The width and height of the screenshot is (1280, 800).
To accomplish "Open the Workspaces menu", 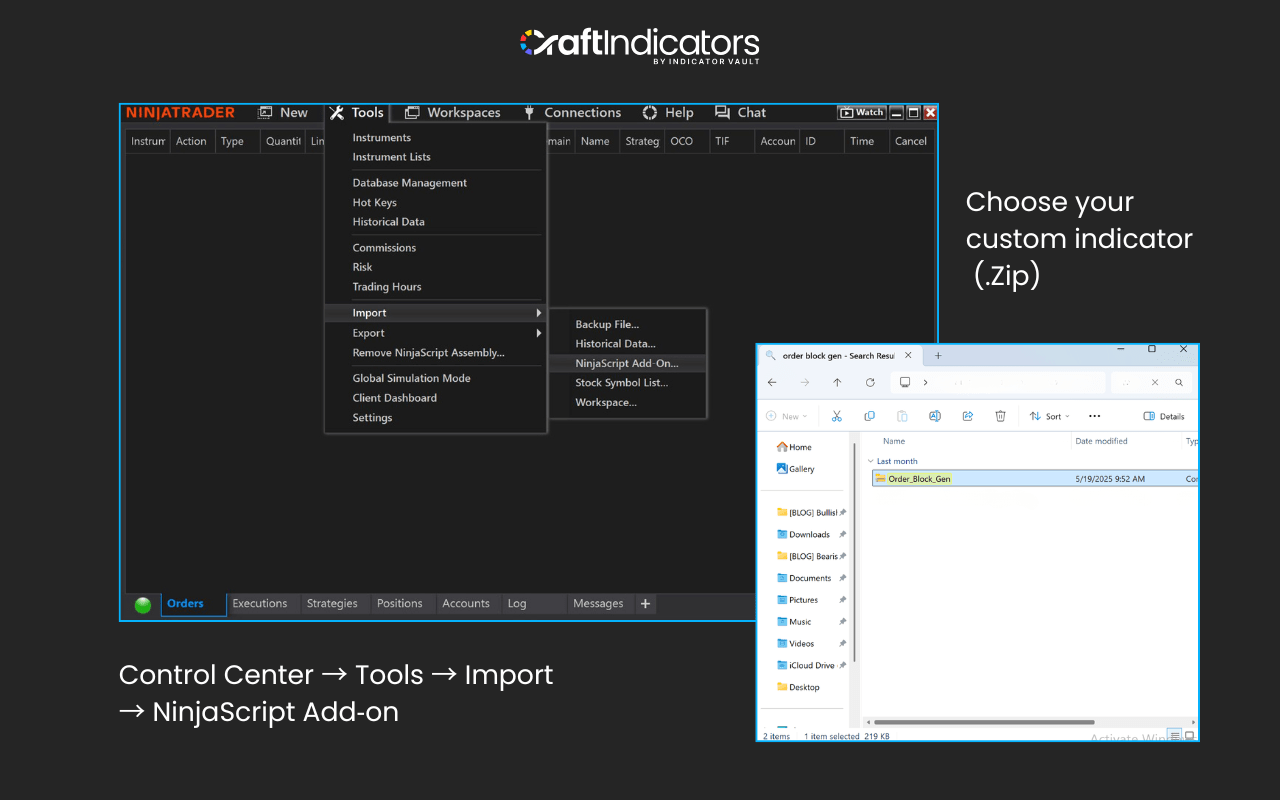I will pos(453,113).
